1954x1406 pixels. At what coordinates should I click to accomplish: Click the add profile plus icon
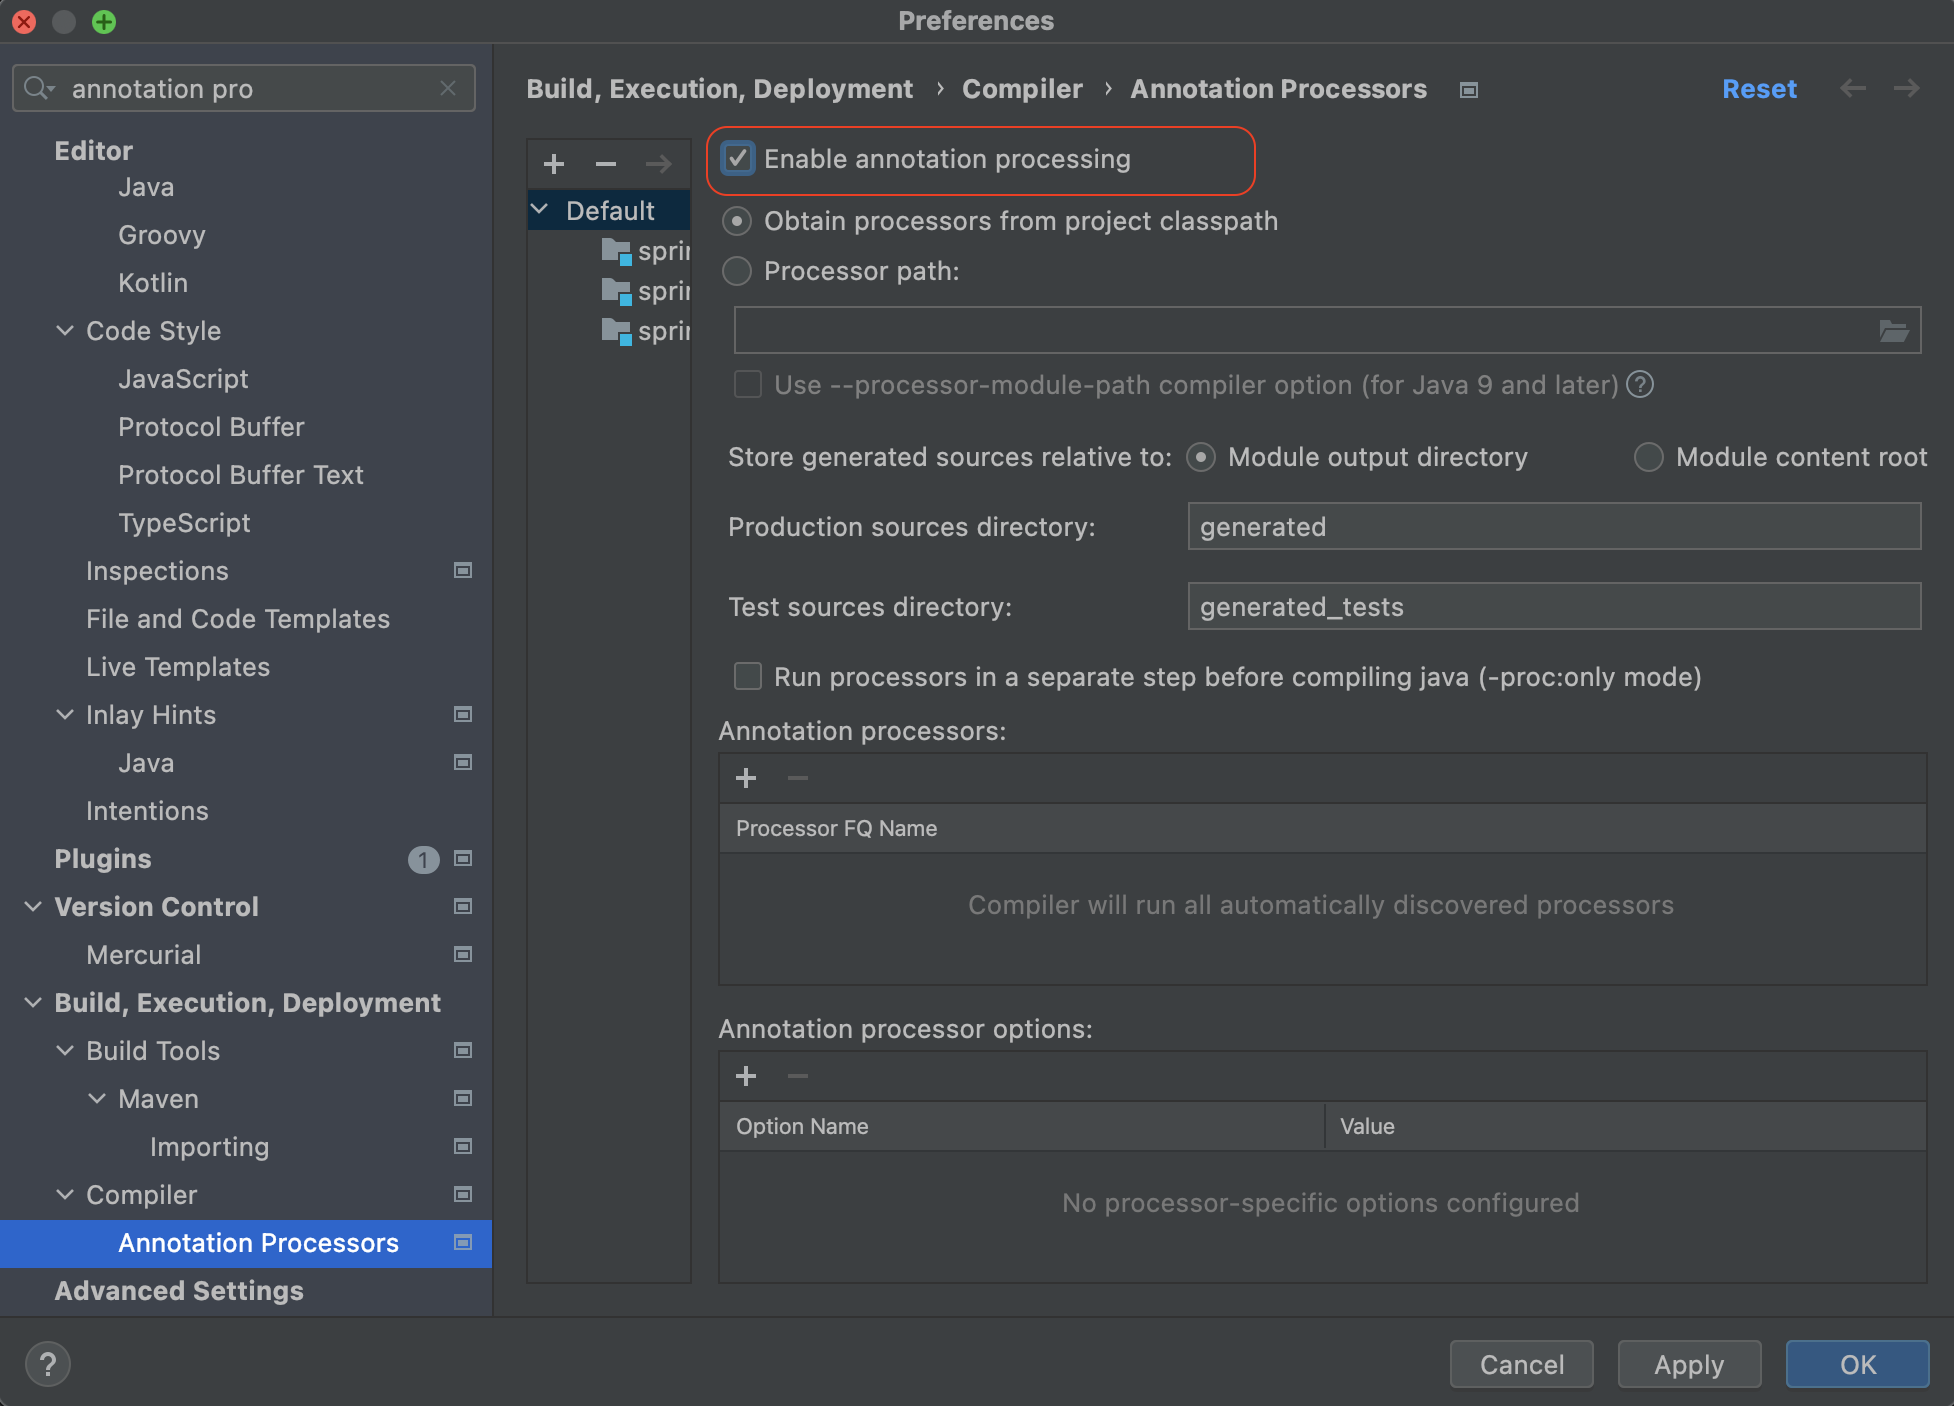pos(554,164)
